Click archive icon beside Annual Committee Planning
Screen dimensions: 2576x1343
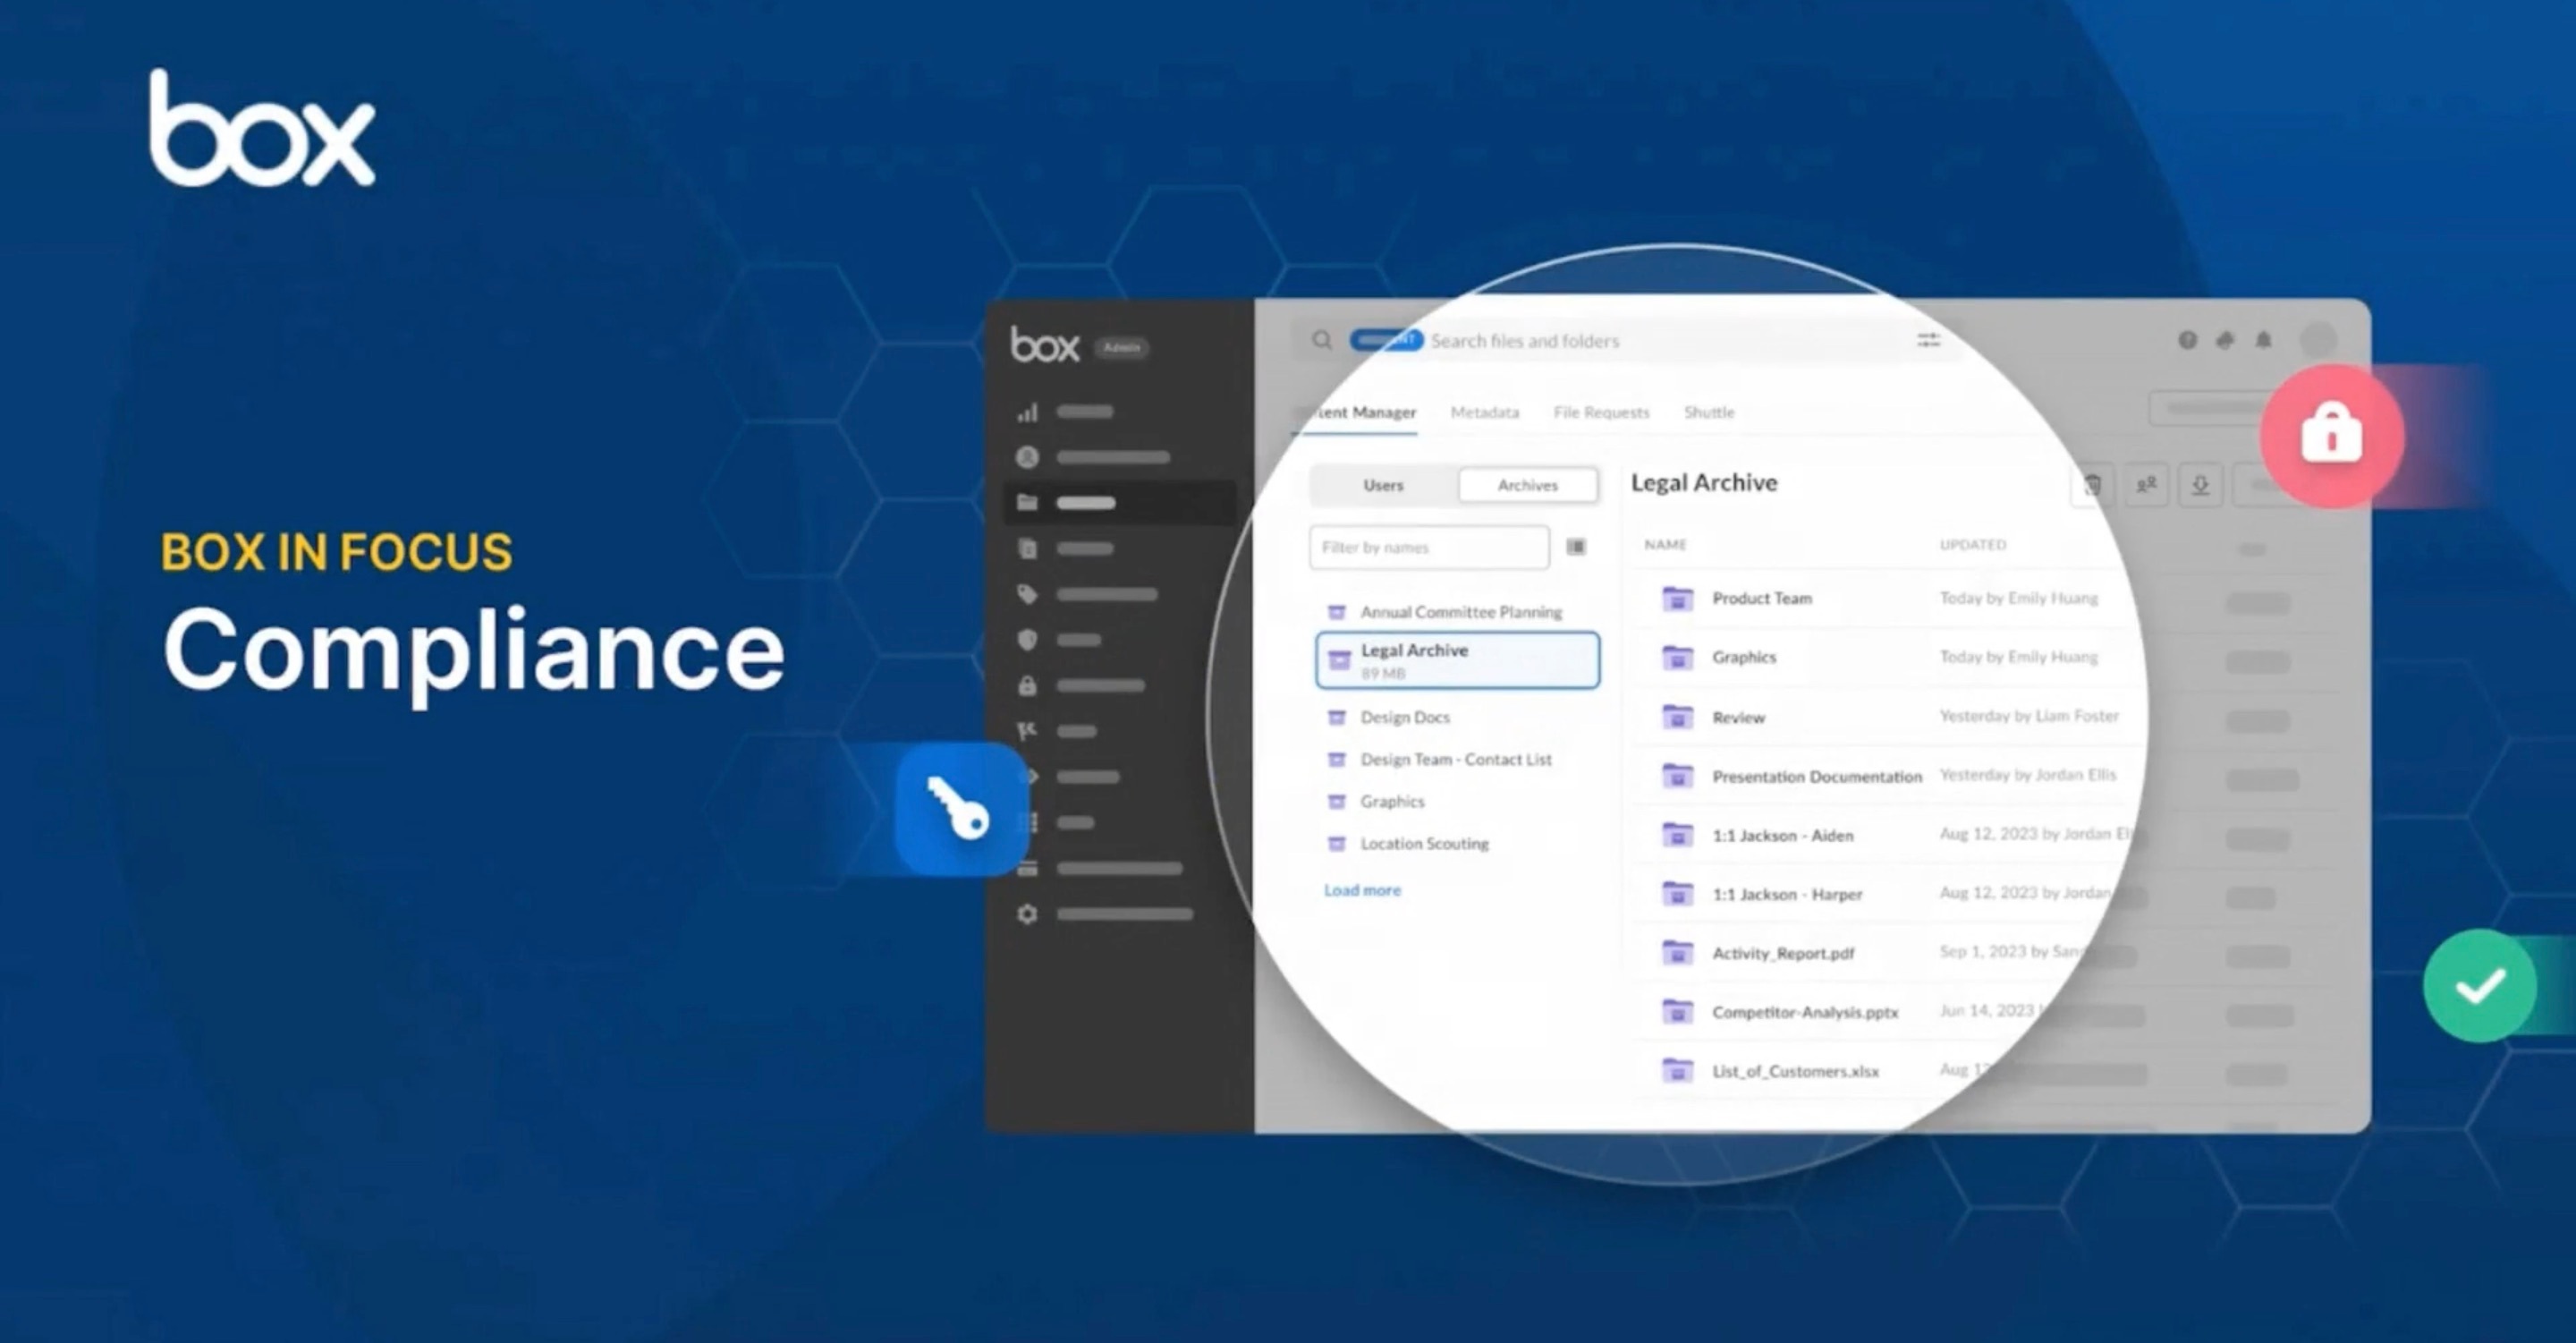[1336, 612]
